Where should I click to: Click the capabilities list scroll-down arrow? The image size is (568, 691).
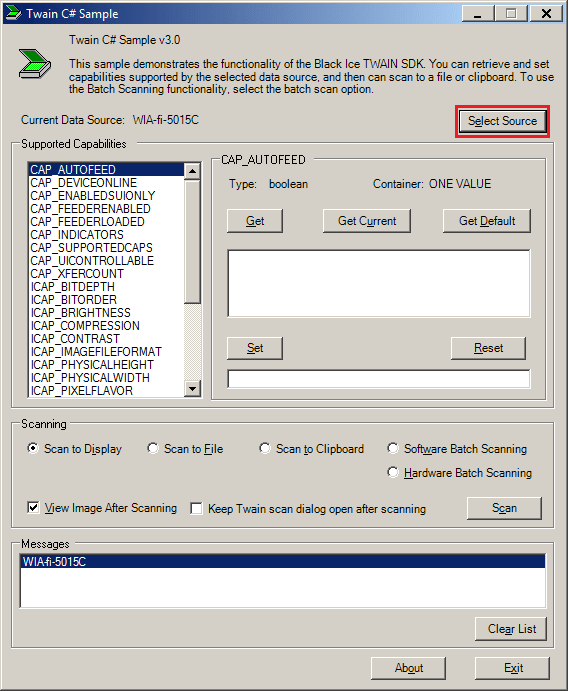(192, 389)
